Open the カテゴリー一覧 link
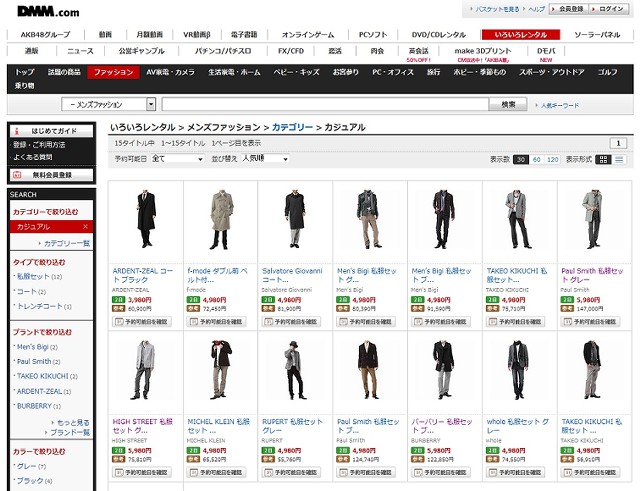 (67, 243)
